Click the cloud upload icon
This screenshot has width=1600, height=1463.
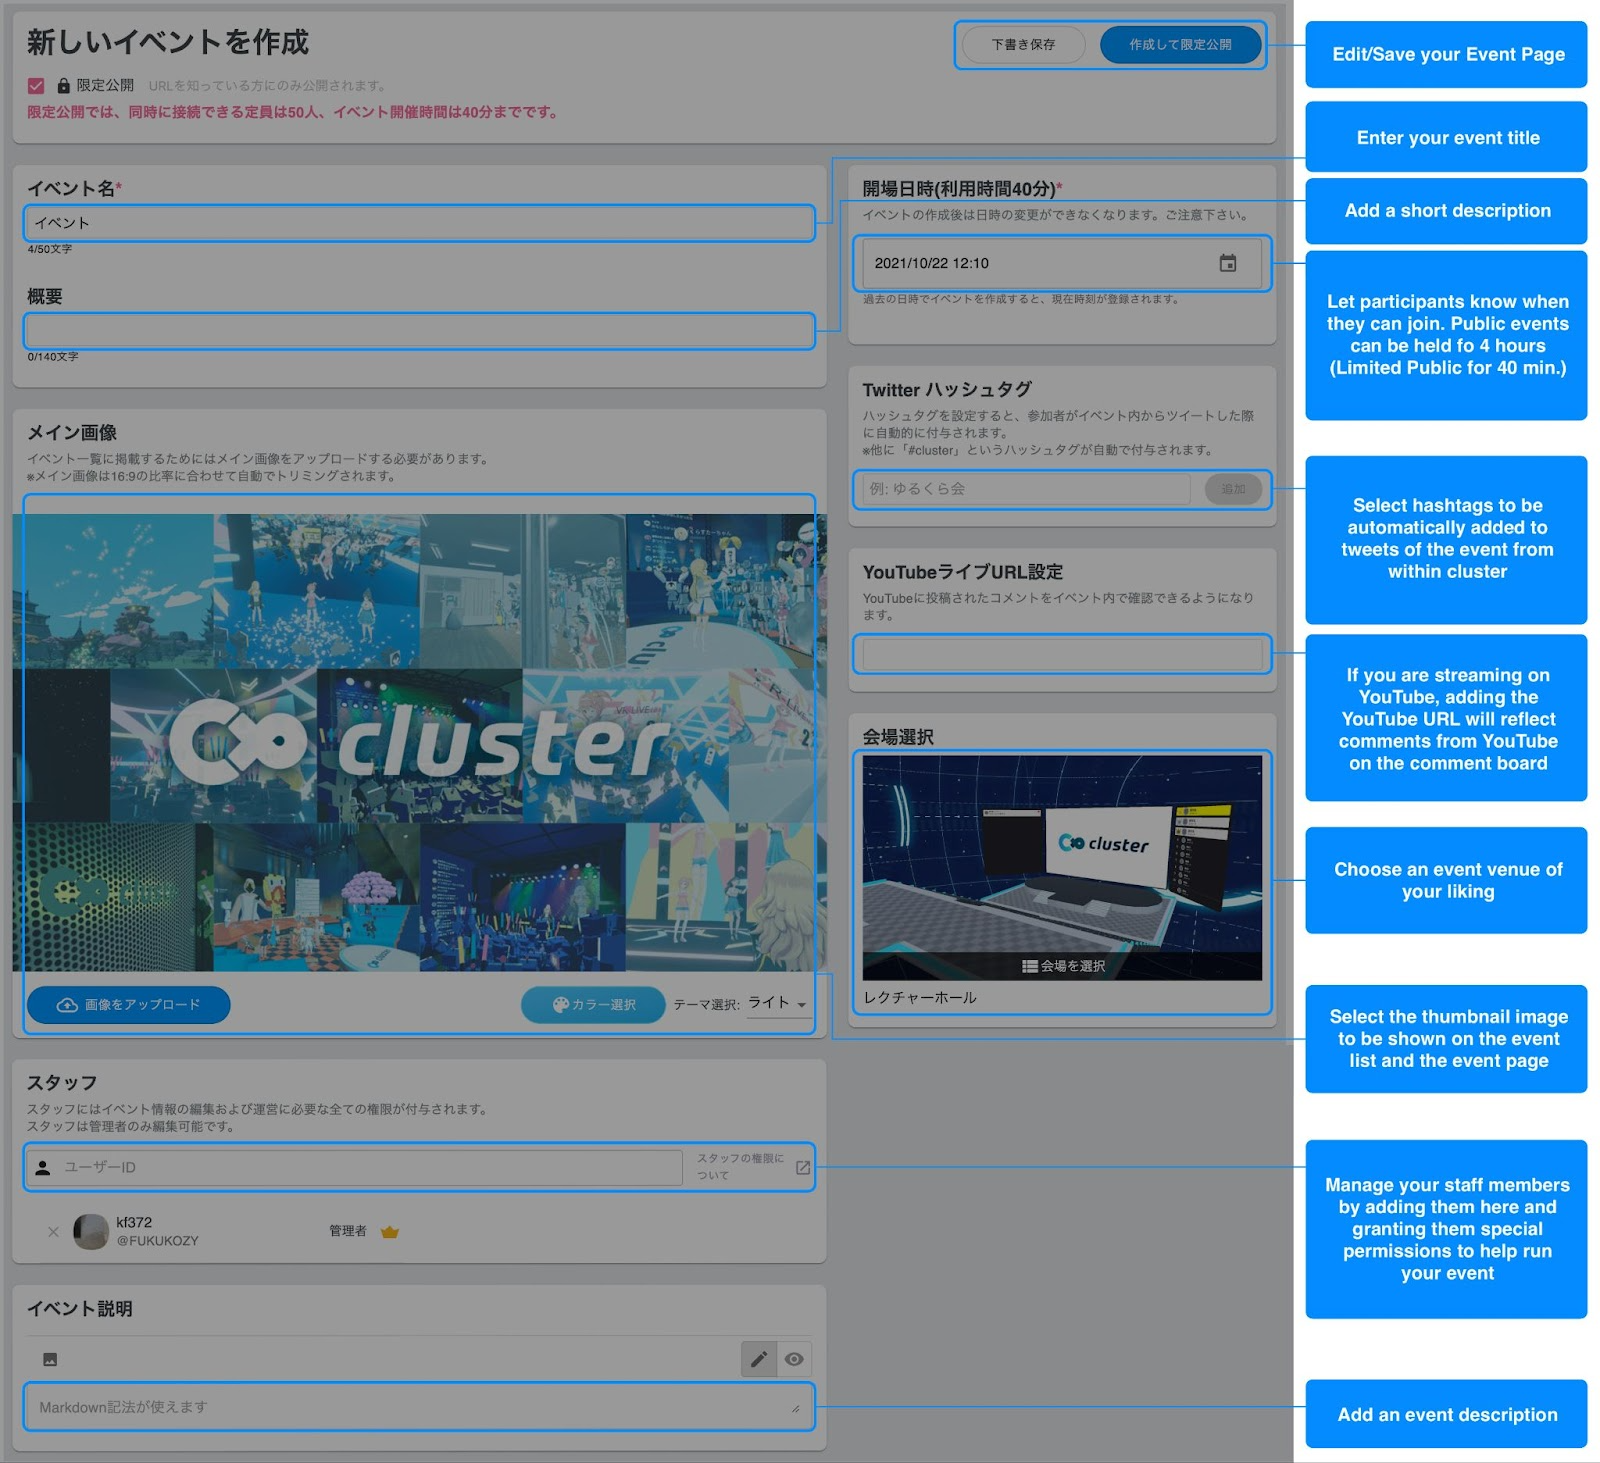tap(67, 1005)
